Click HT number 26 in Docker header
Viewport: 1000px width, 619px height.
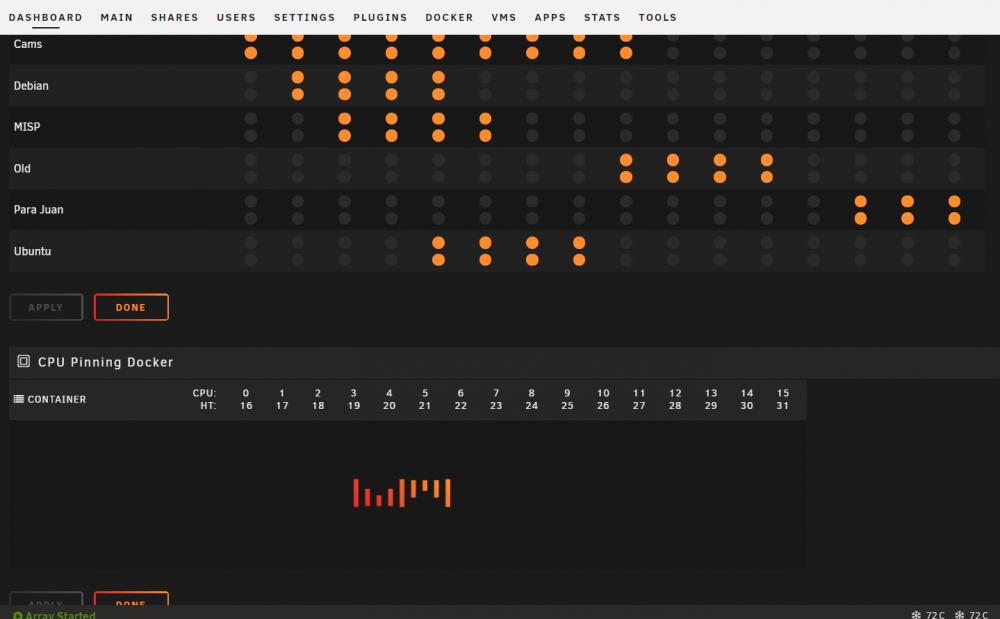coord(603,405)
